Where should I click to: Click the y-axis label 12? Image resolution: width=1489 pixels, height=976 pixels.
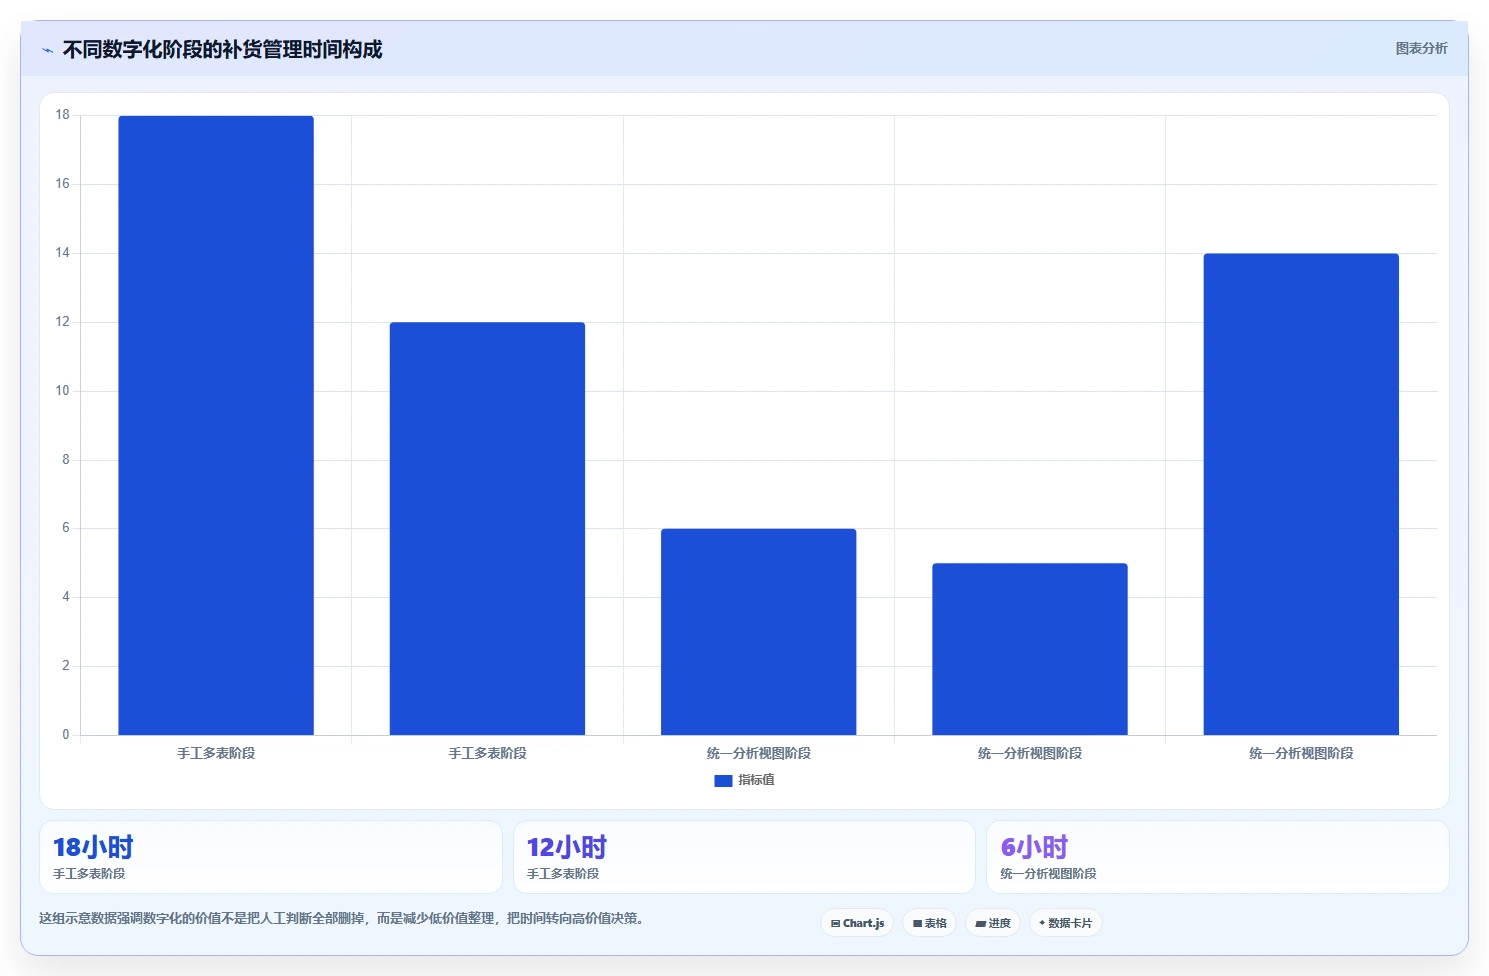point(63,322)
